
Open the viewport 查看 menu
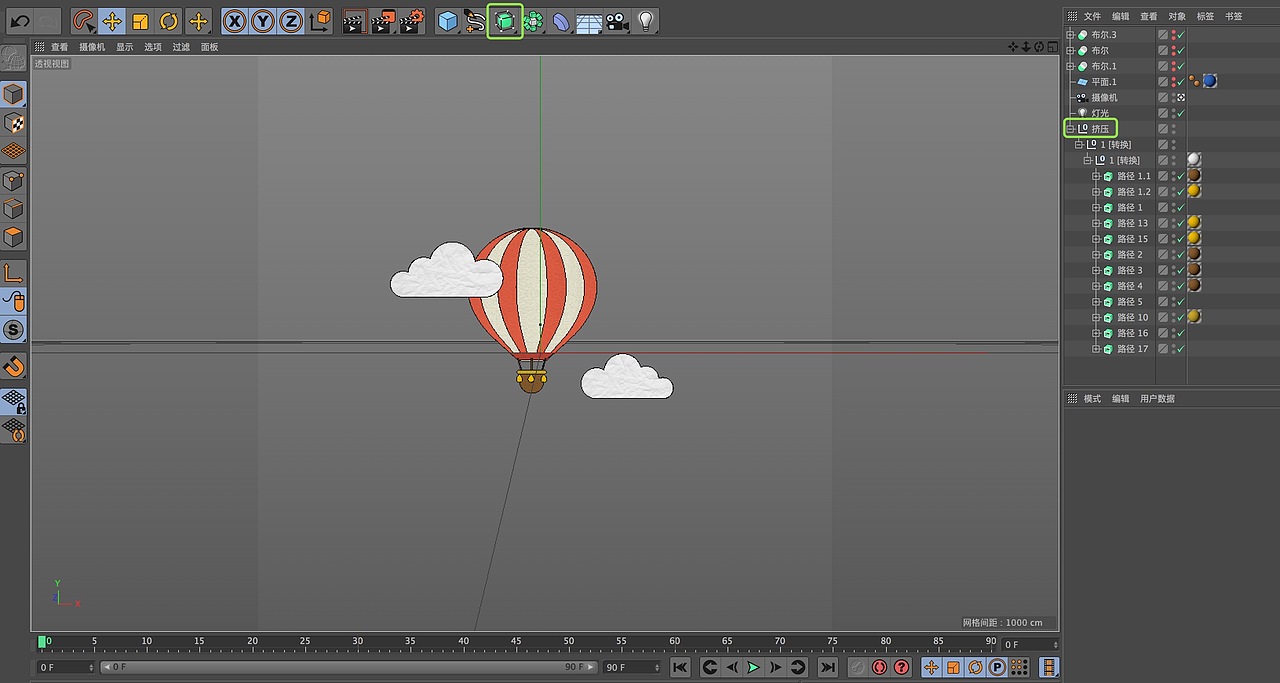tap(60, 47)
